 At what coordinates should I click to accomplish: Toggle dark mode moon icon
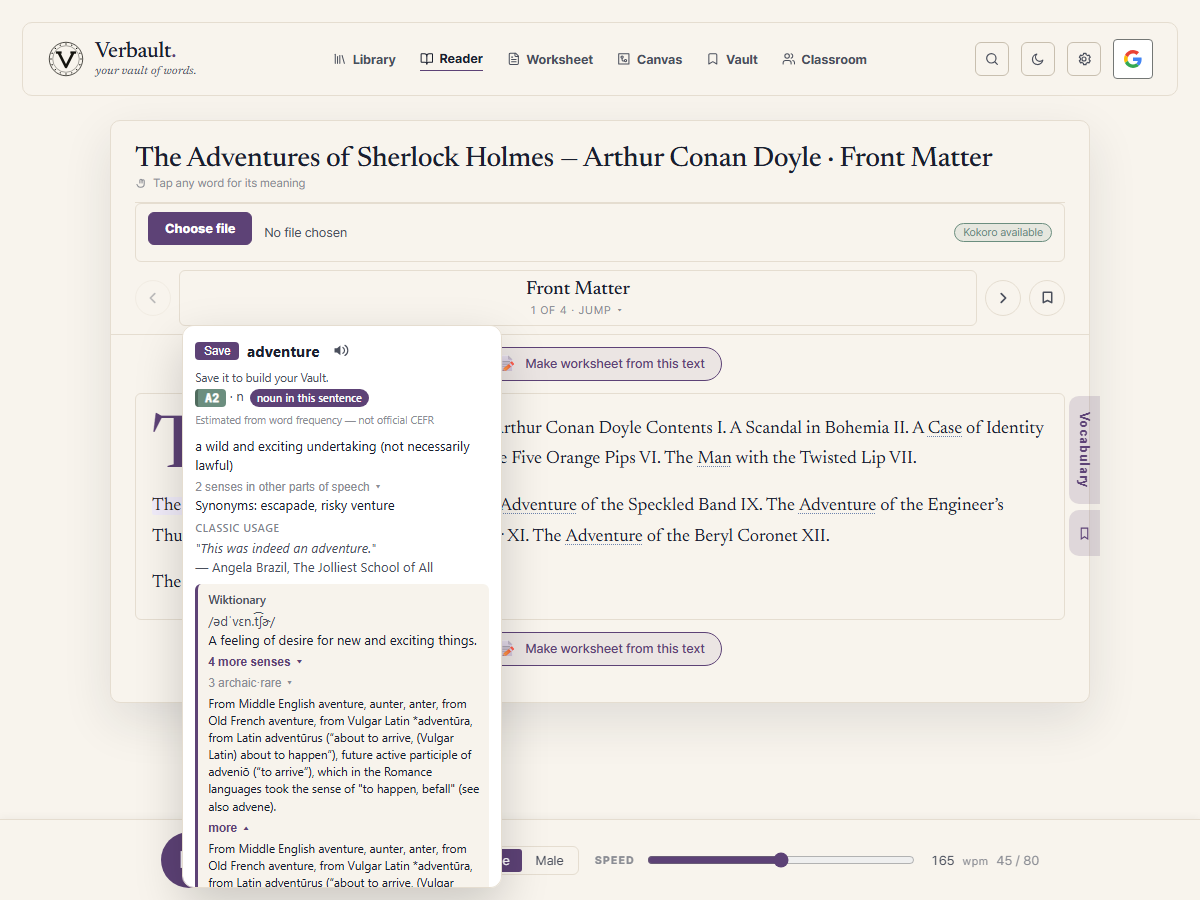click(x=1038, y=59)
